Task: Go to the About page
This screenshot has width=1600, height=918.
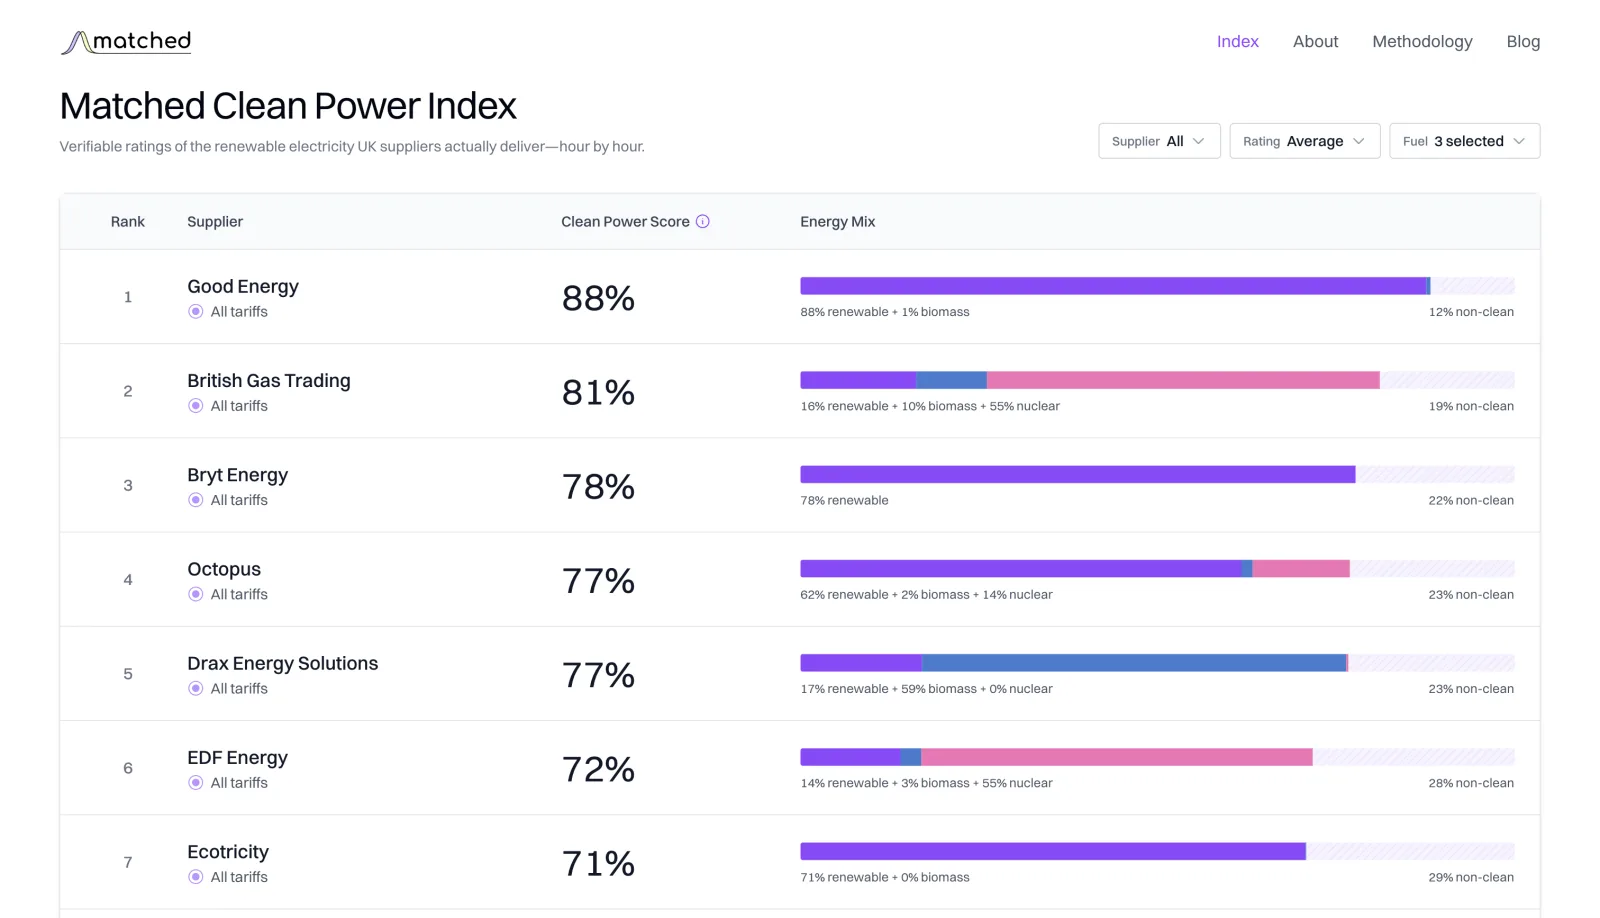Action: pos(1315,41)
